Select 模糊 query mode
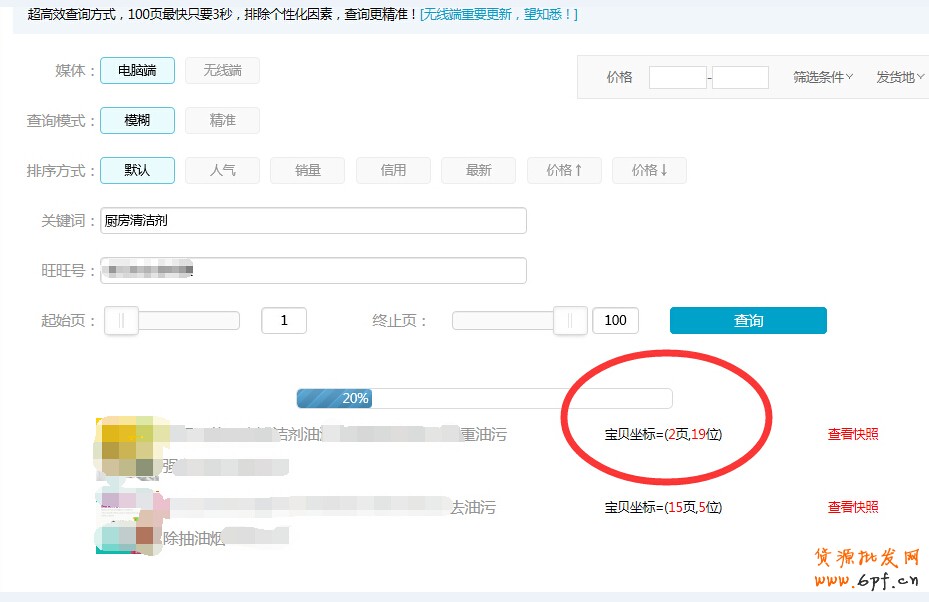The height and width of the screenshot is (602, 929). point(137,120)
